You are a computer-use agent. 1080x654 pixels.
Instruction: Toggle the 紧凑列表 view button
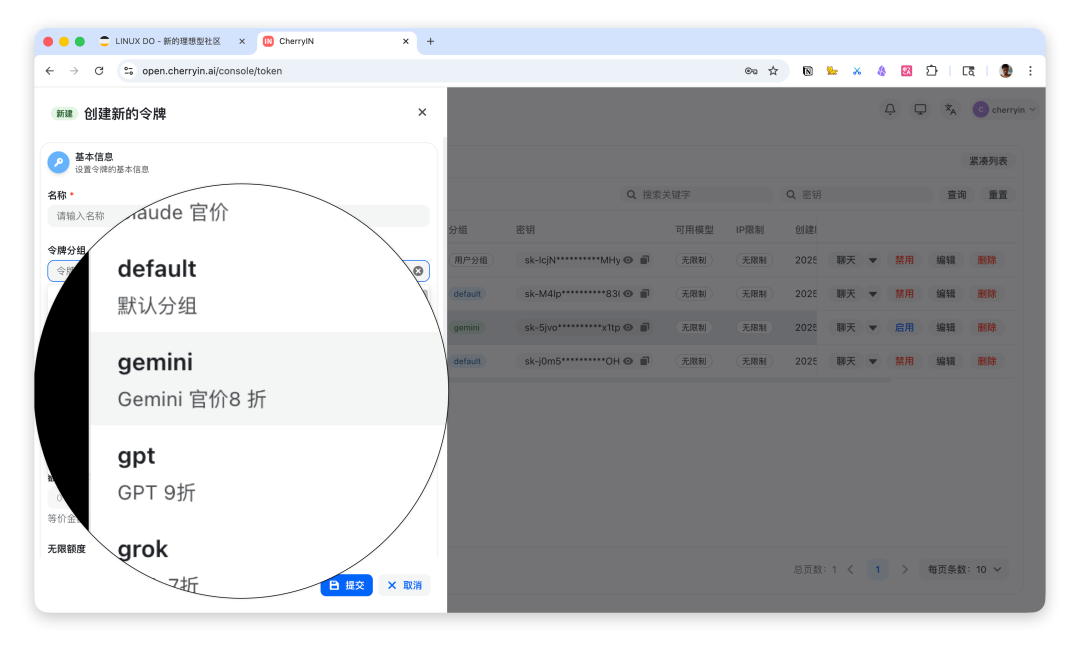[x=988, y=161]
